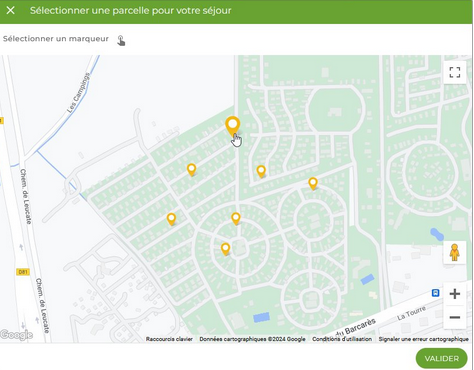Click the VALIDER button

coord(441,358)
